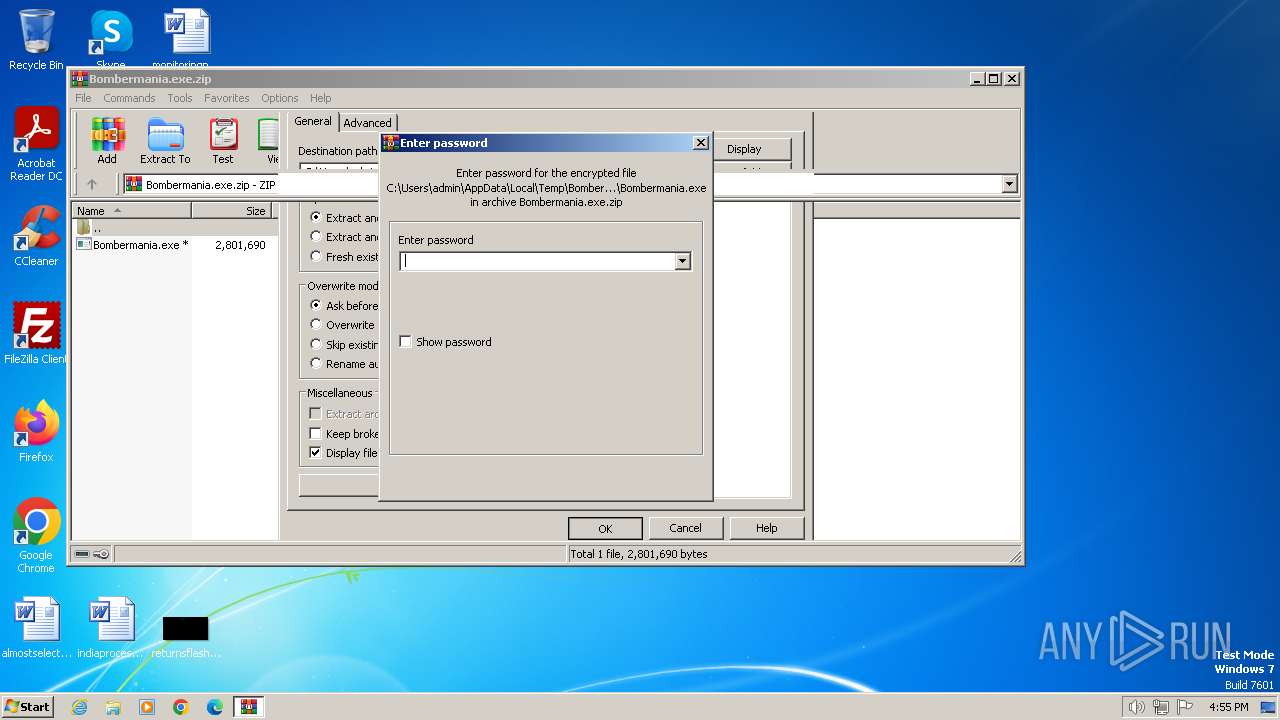Open the Skype desktop shortcut
Screen dimensions: 1280x720
pyautogui.click(x=110, y=40)
